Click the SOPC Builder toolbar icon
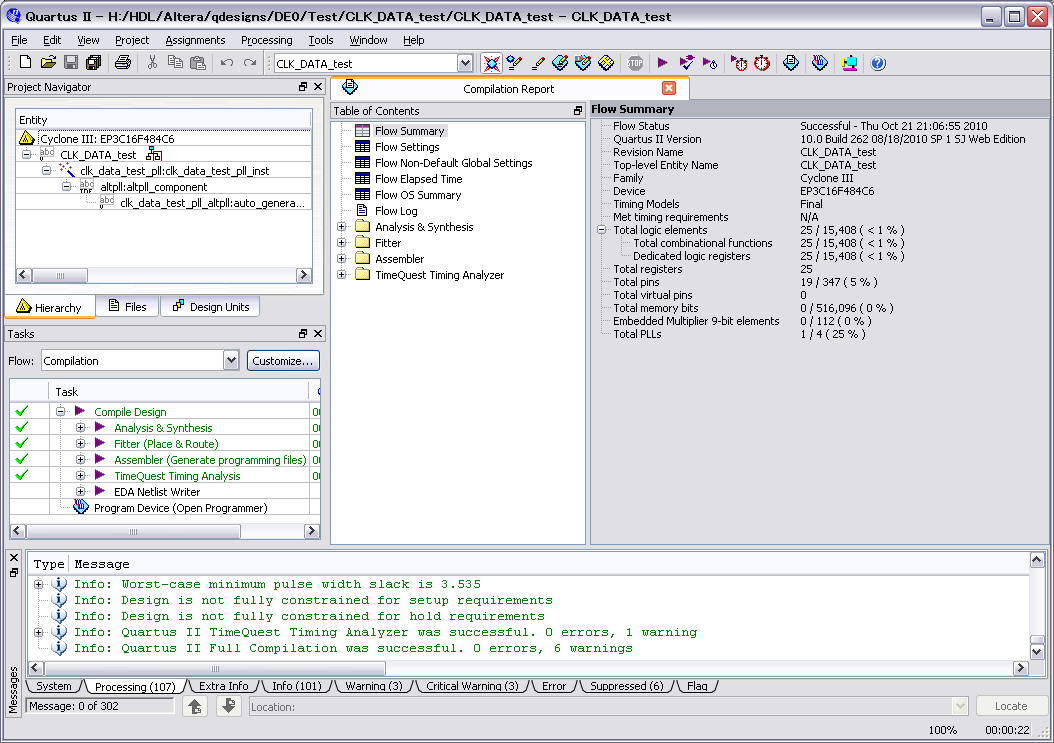The width and height of the screenshot is (1054, 743). pyautogui.click(x=850, y=63)
